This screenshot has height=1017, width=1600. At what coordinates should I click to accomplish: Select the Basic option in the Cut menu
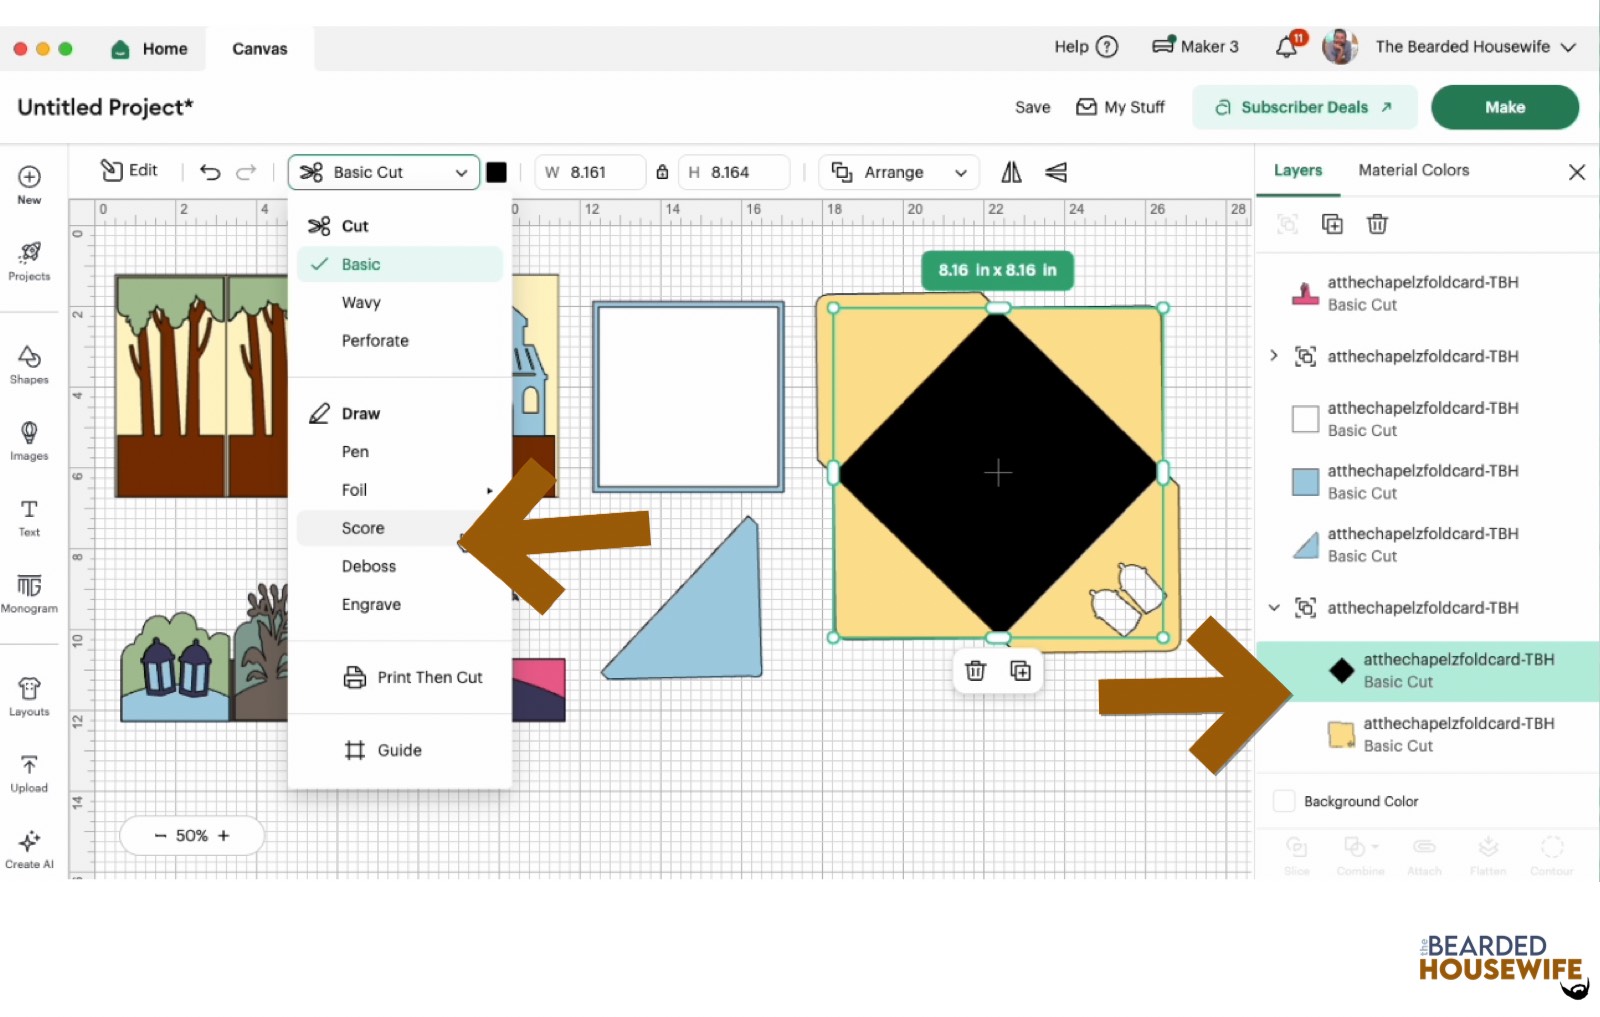[361, 264]
